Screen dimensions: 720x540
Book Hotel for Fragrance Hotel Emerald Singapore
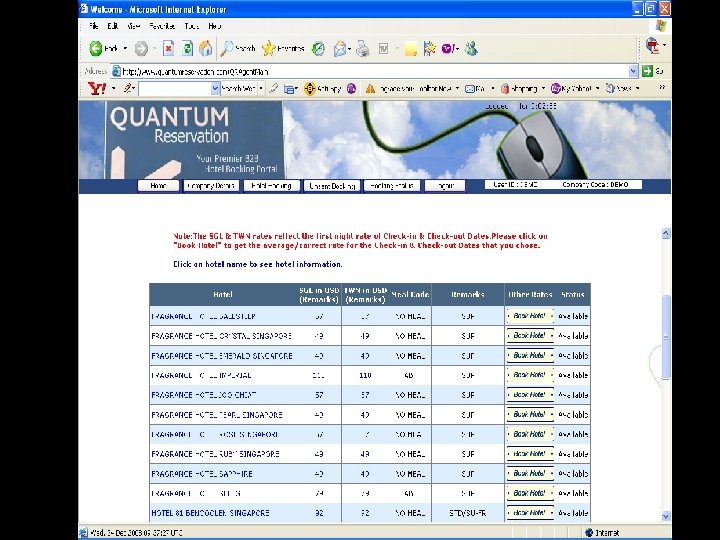(530, 355)
